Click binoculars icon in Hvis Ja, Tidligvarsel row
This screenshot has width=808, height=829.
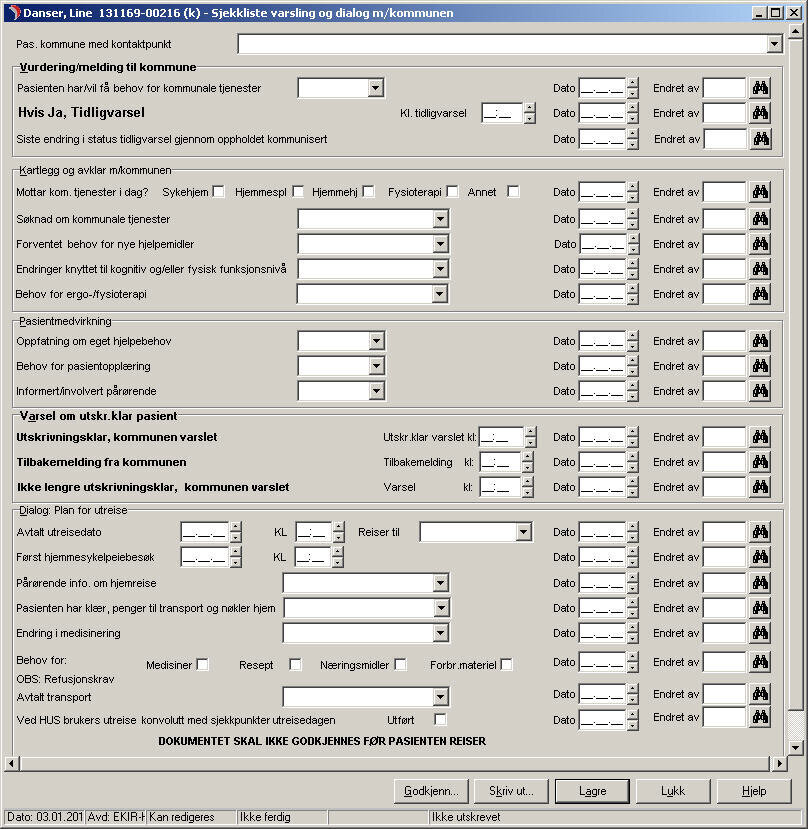[x=760, y=113]
